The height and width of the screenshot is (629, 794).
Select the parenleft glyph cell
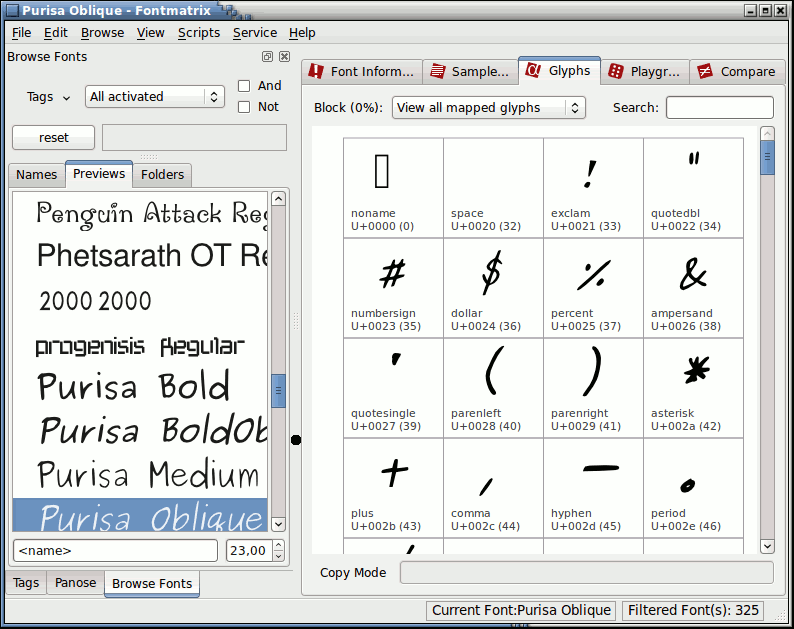(493, 388)
